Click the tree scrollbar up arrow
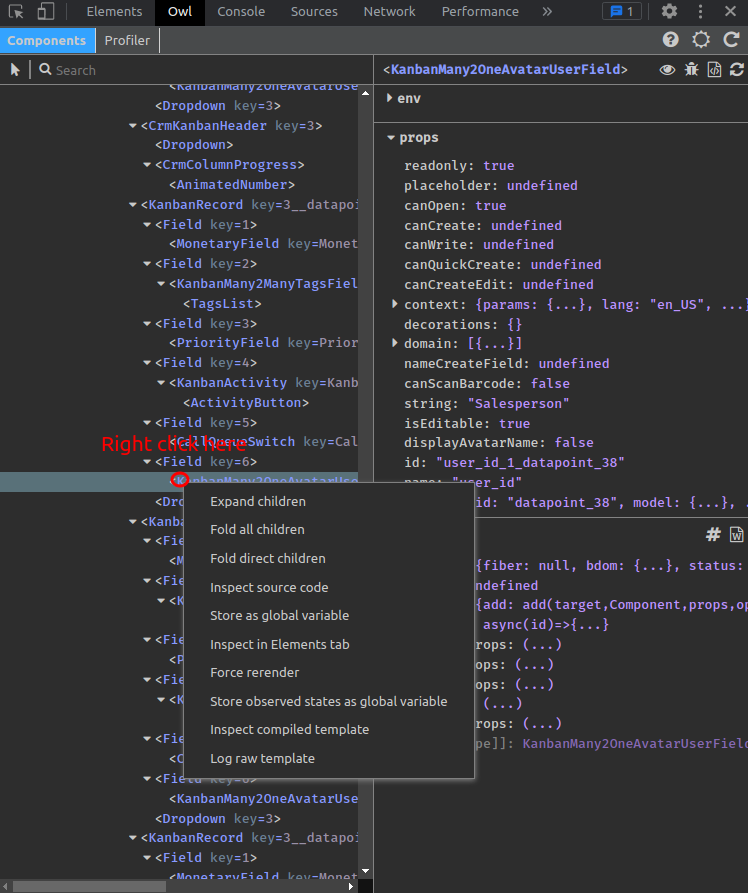The width and height of the screenshot is (748, 893). coord(366,93)
